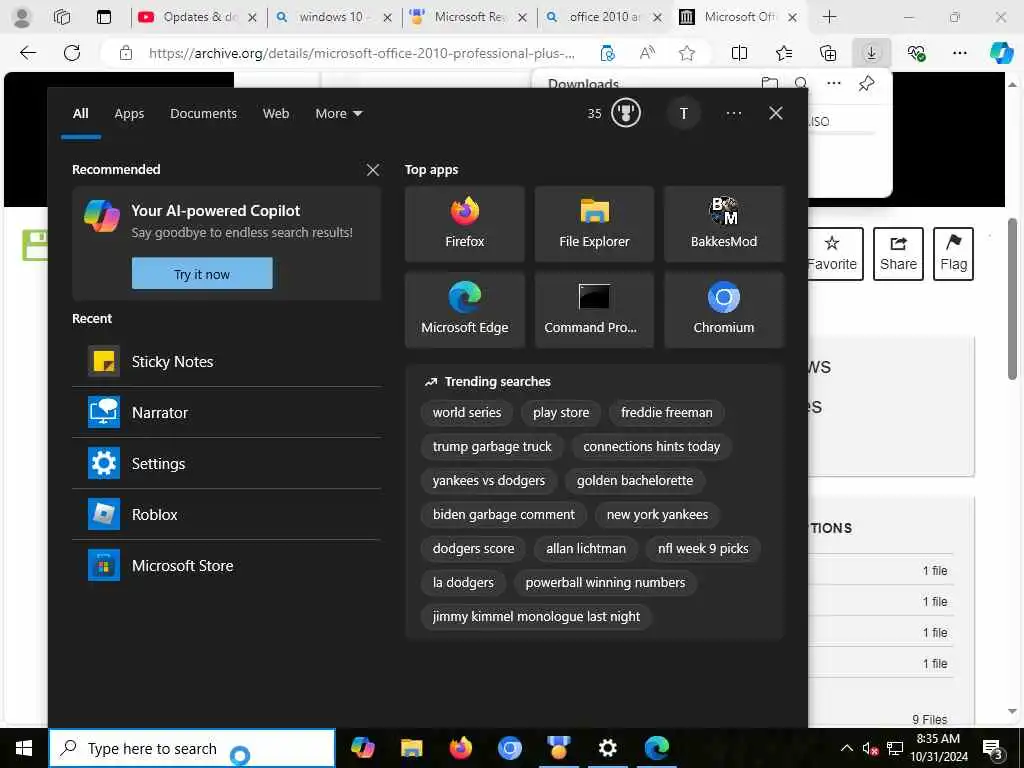
Task: Open Chromium from Top apps
Action: coord(724,310)
